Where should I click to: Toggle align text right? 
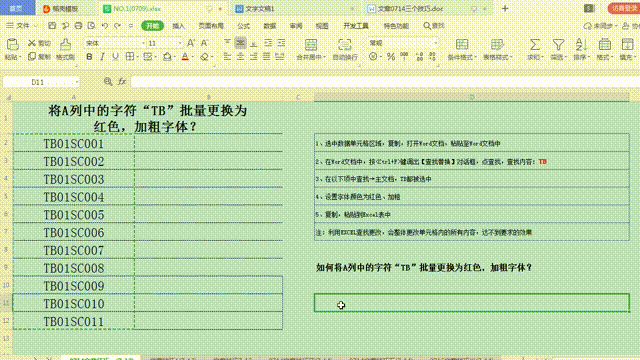coord(253,57)
